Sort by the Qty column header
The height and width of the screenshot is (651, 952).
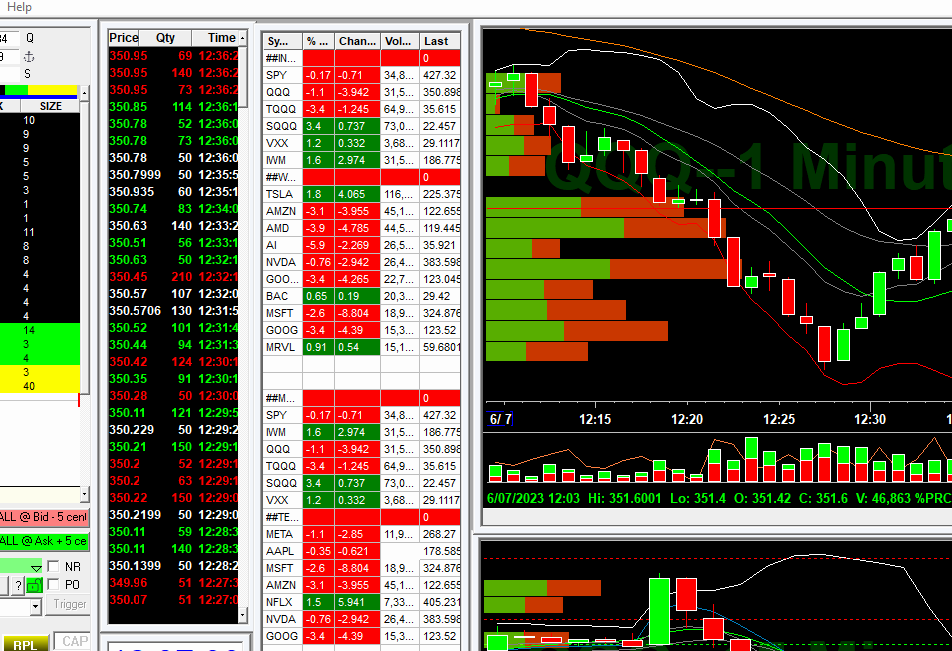pos(165,38)
